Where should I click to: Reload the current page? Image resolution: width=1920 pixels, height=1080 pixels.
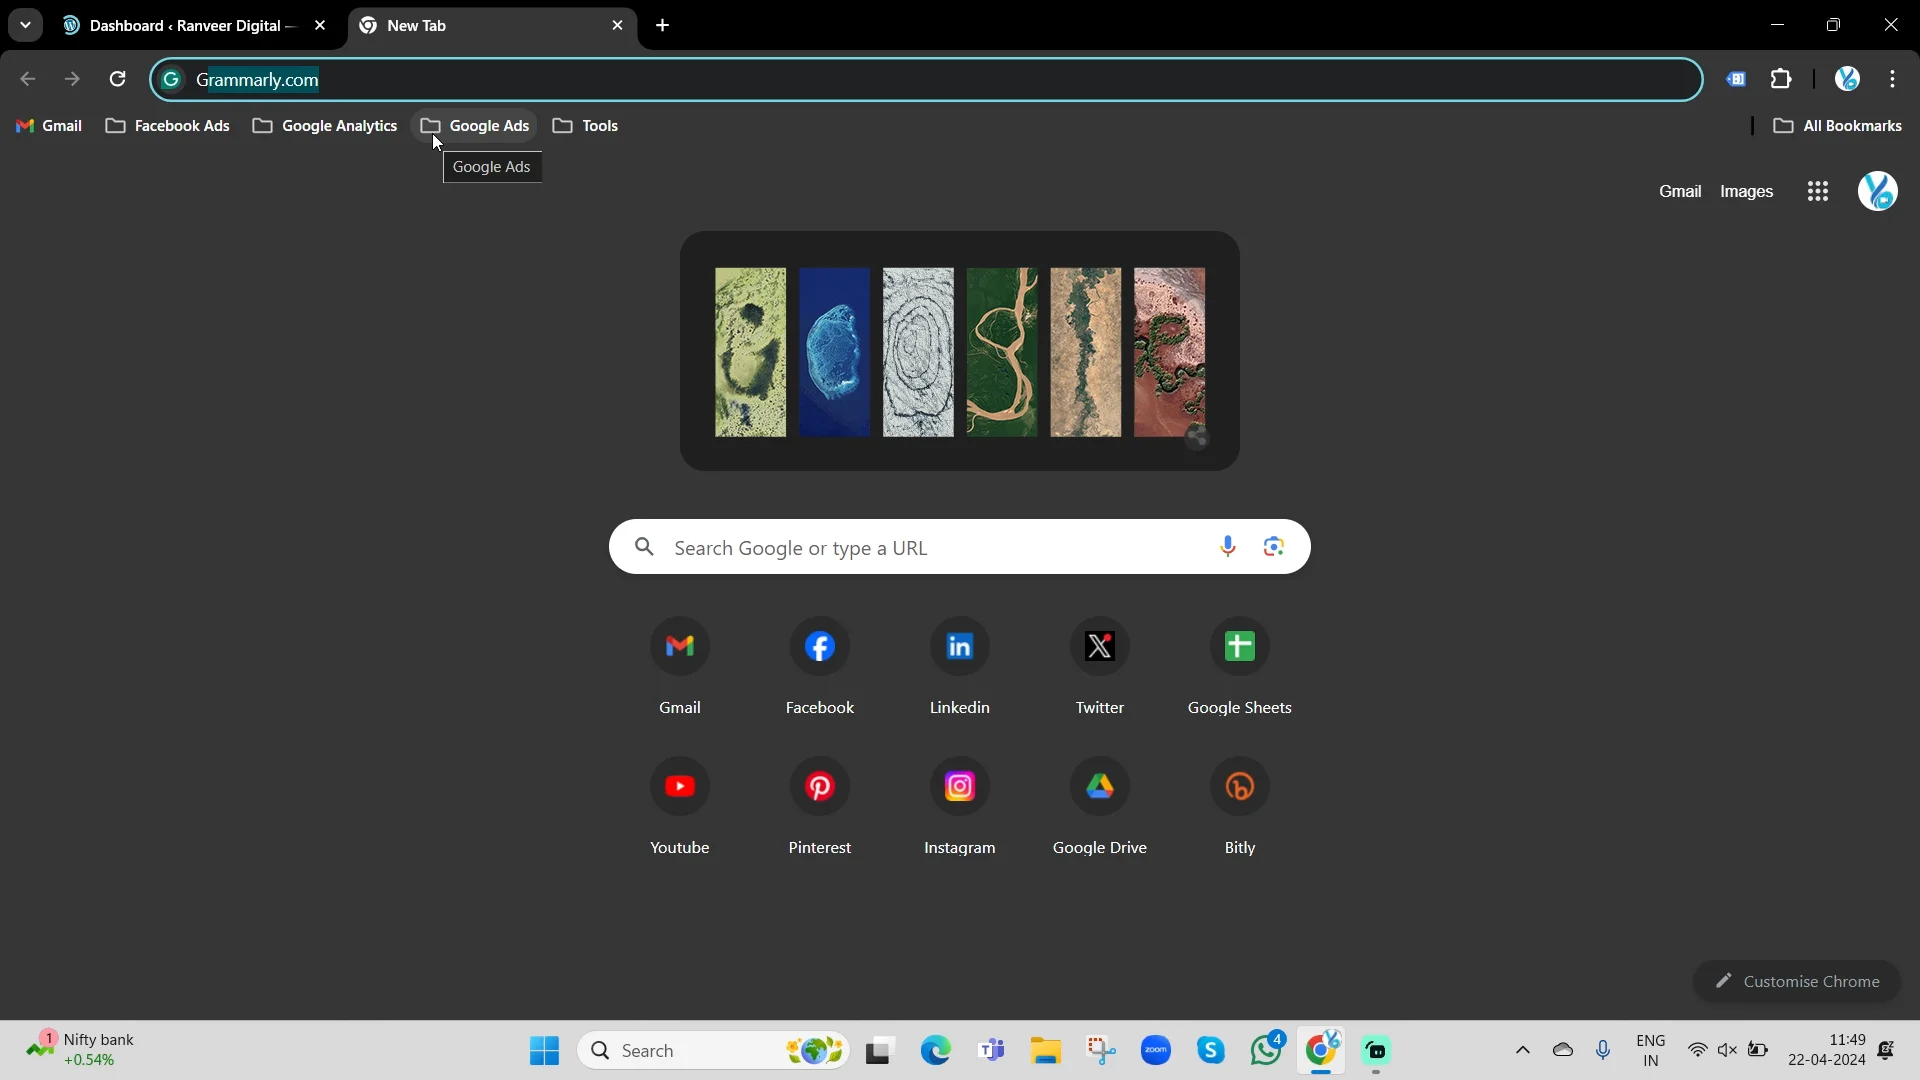coord(117,79)
